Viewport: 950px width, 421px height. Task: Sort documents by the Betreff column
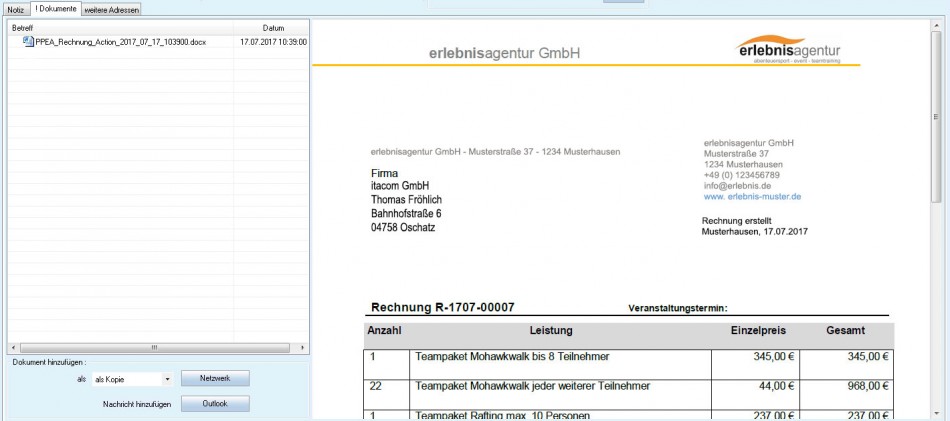120,28
